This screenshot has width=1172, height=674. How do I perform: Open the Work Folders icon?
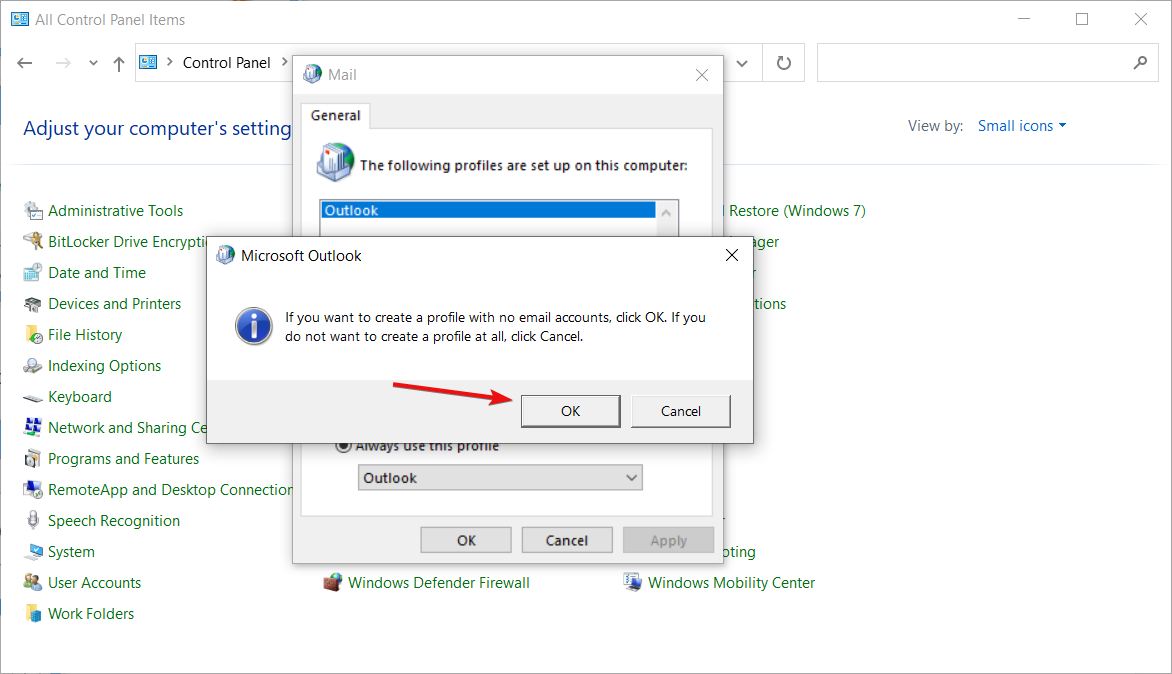tap(33, 614)
